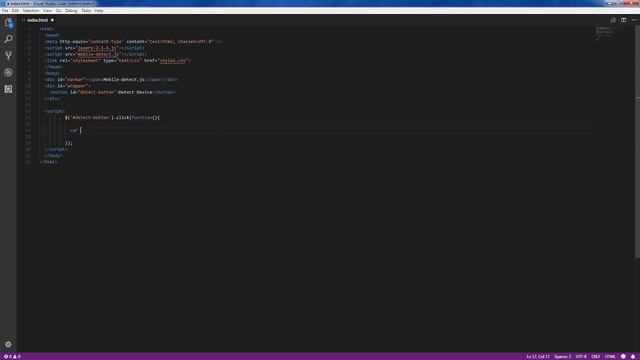Open the Search view in the activity bar
Screen dimensions: 640x360
(x=8, y=39)
